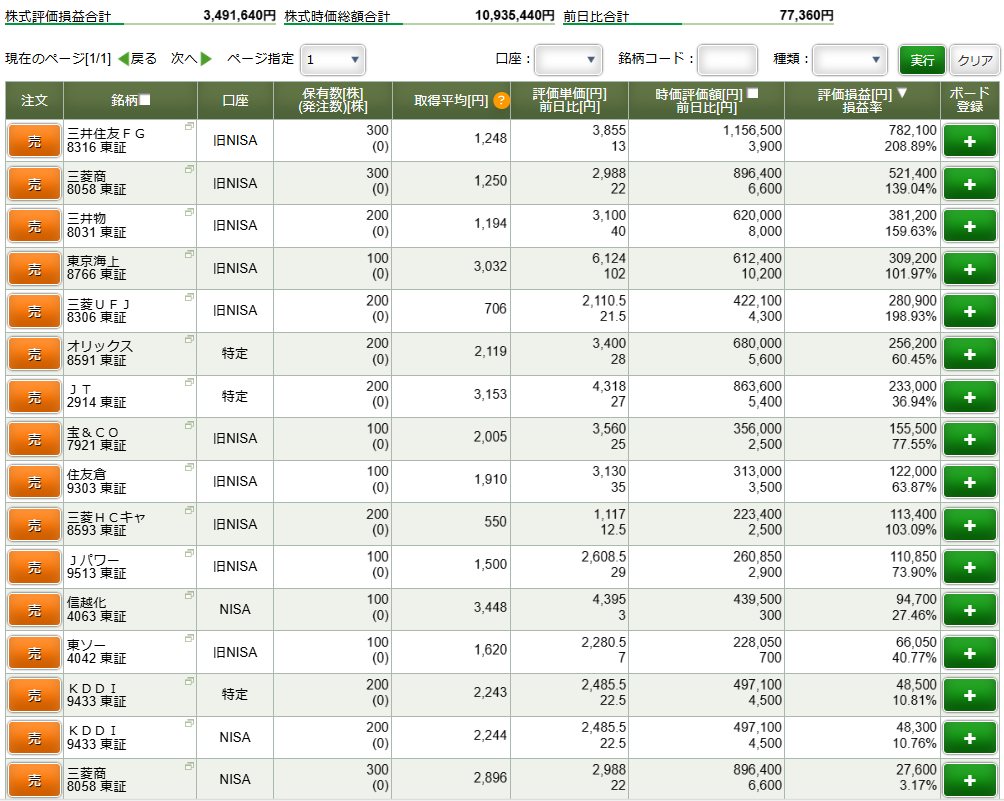
Task: Open popup window icon for 東ソー
Action: (x=189, y=638)
